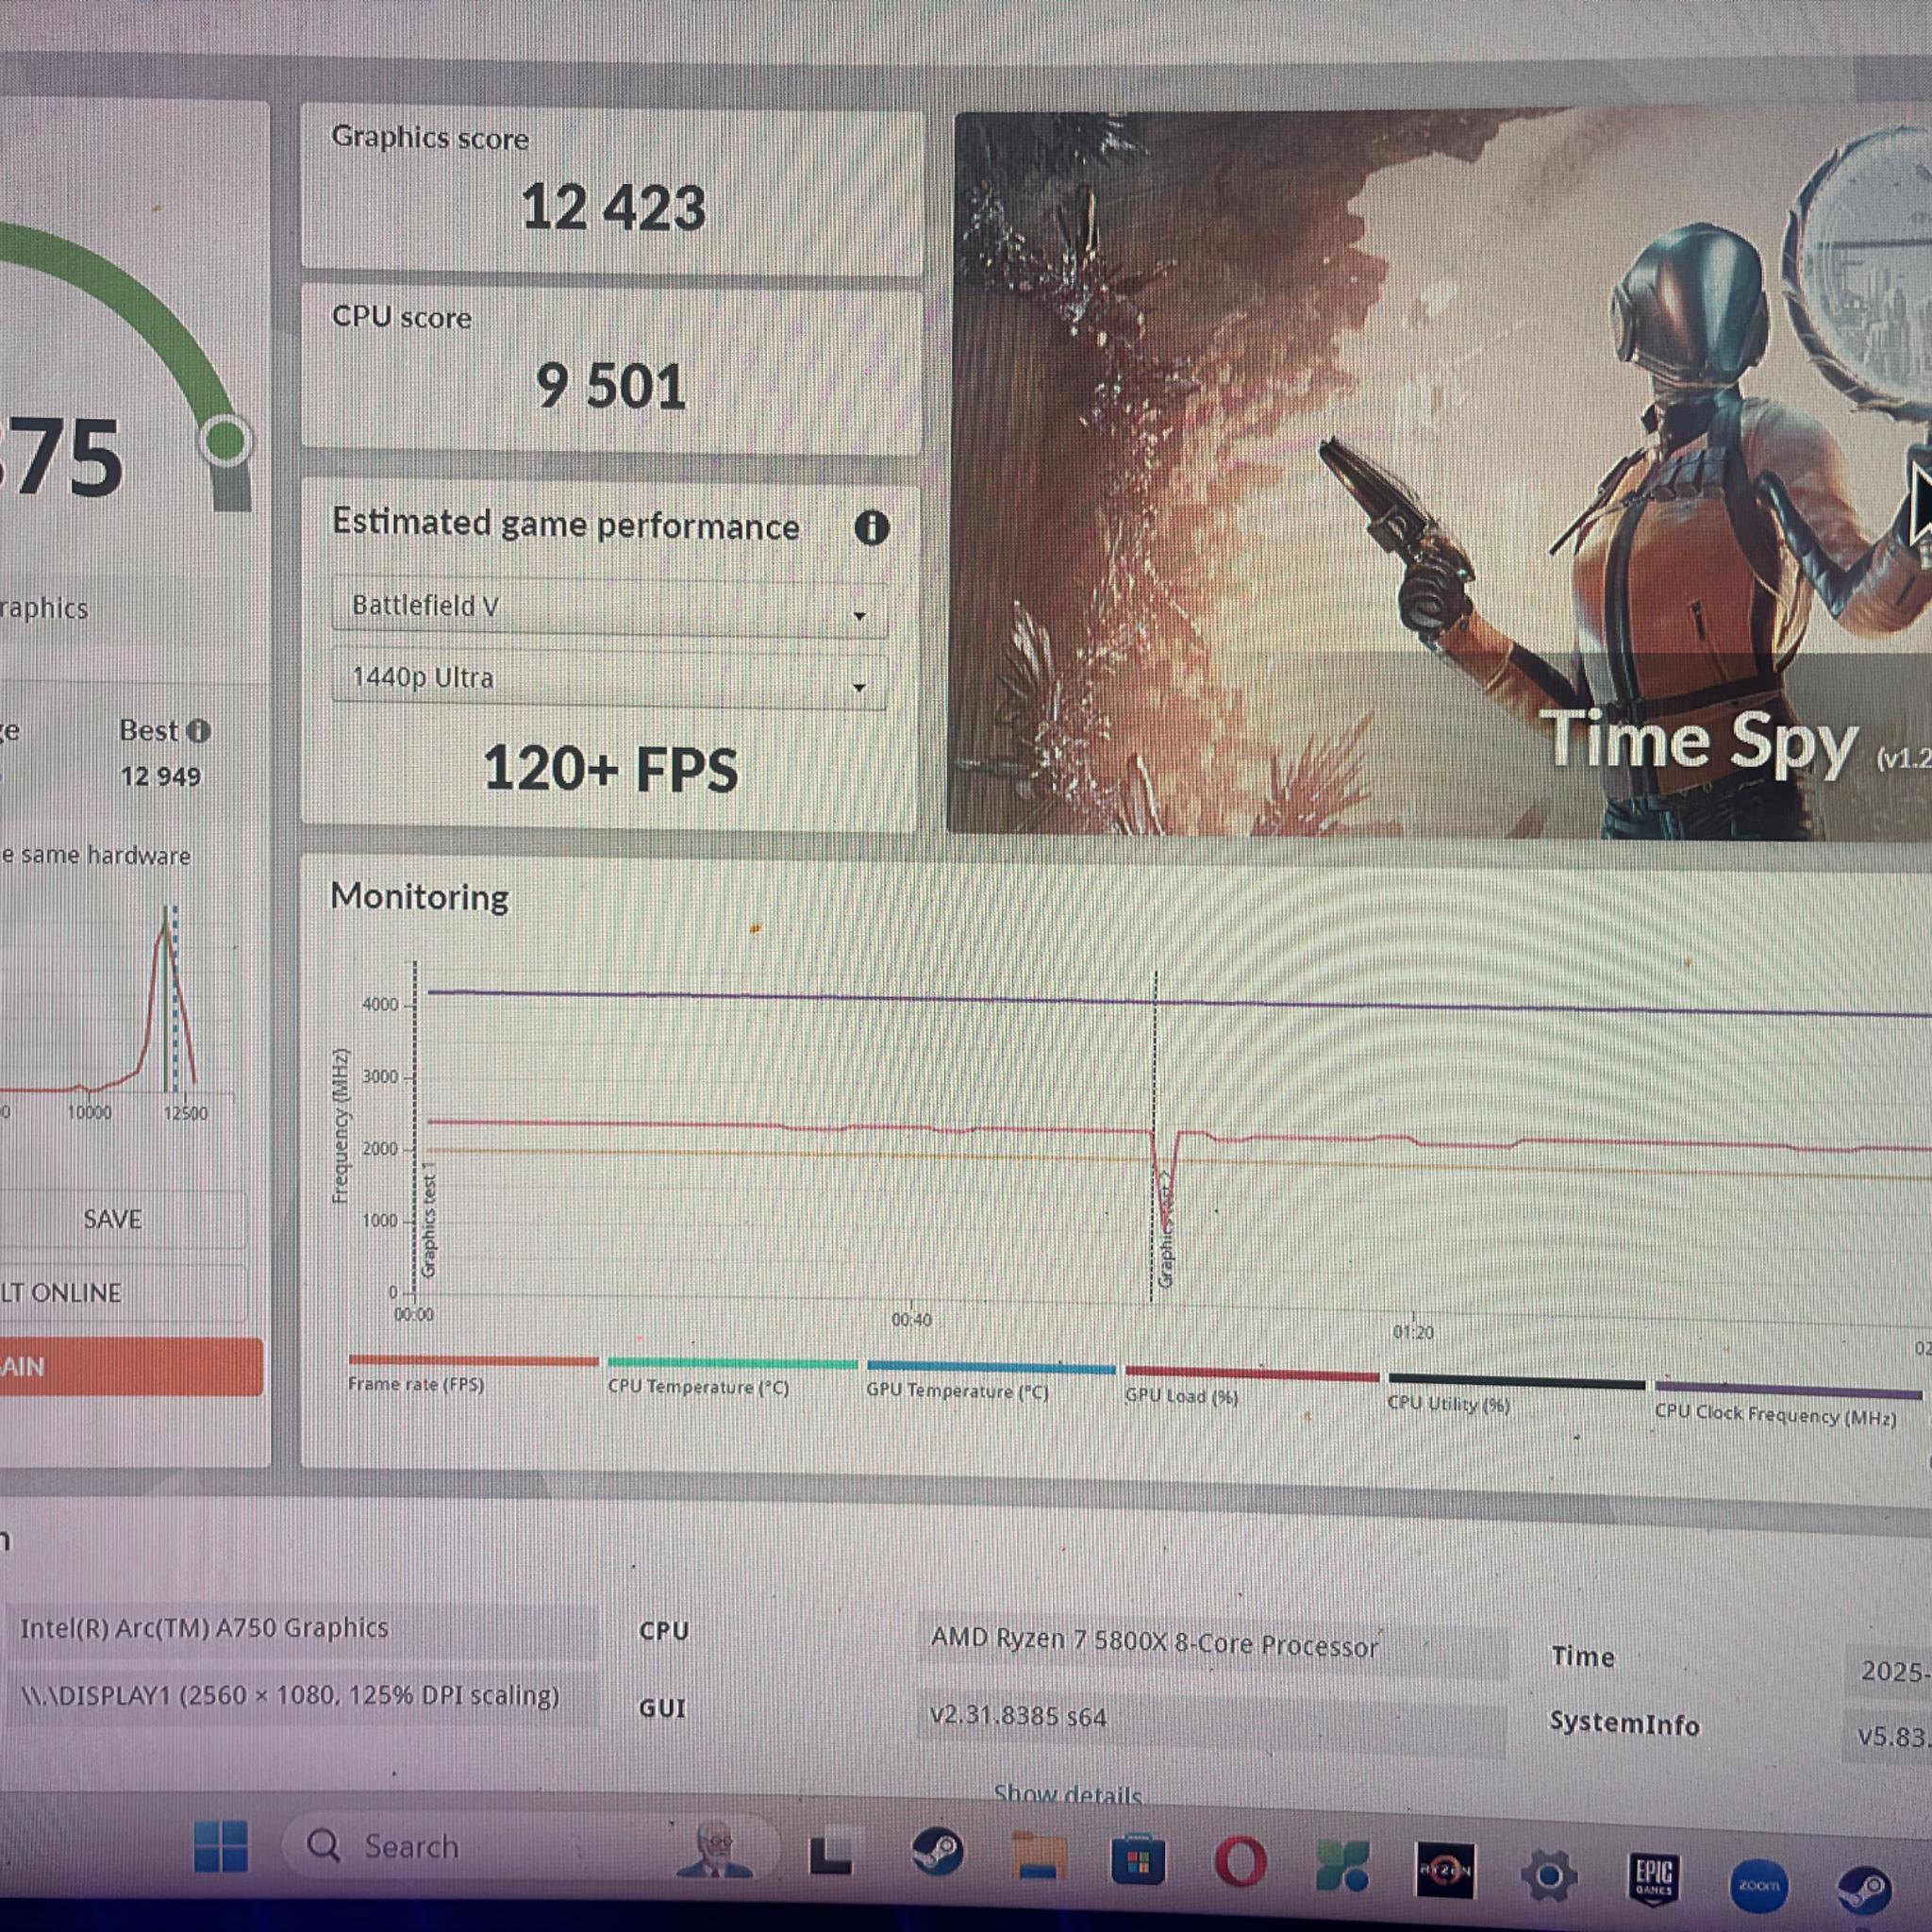Open the Opera browser icon
The height and width of the screenshot is (1932, 1932).
(1240, 1864)
